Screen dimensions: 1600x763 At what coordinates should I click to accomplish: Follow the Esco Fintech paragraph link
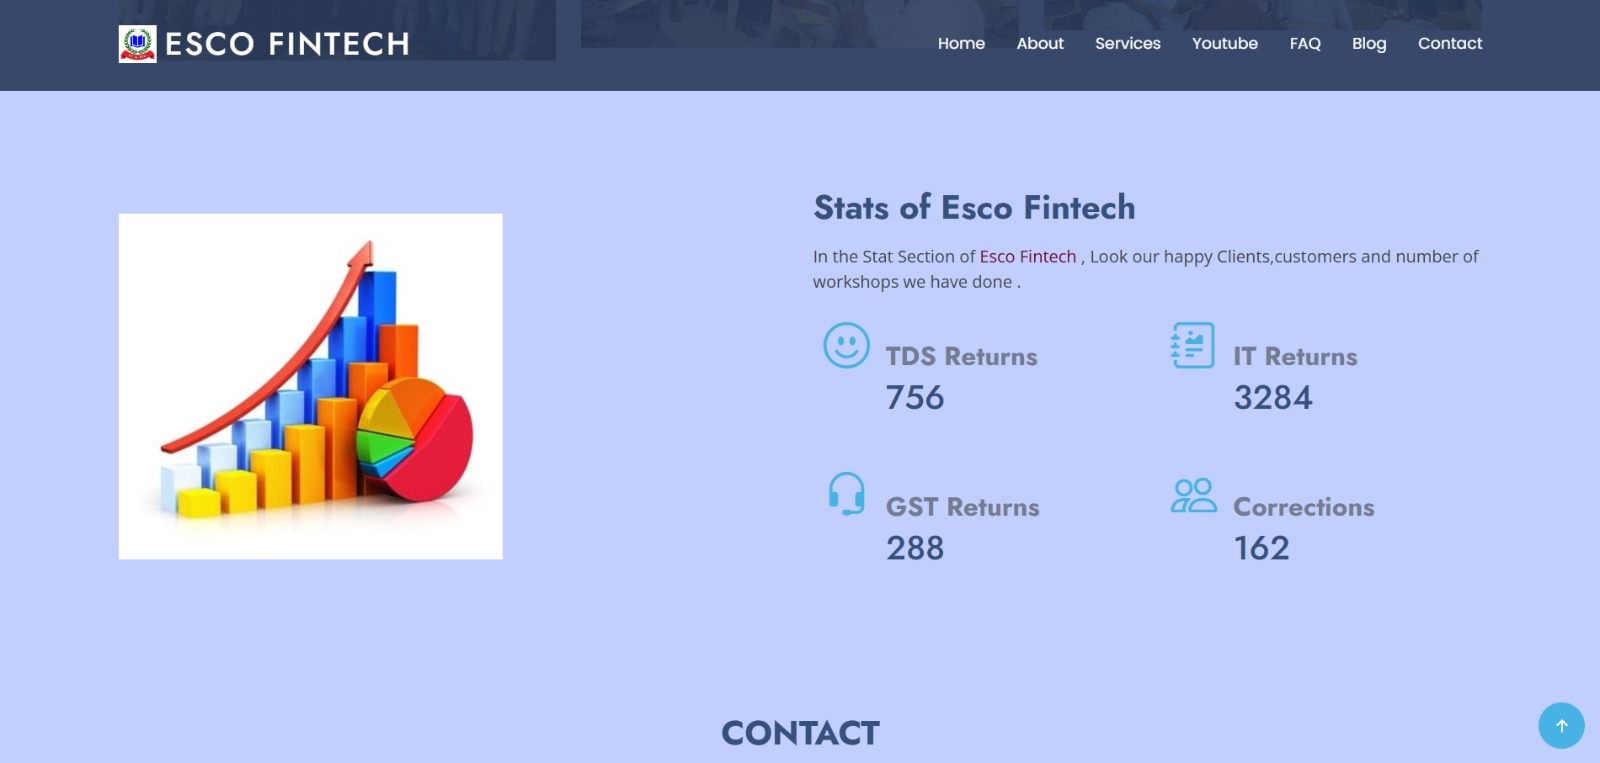click(x=1027, y=257)
